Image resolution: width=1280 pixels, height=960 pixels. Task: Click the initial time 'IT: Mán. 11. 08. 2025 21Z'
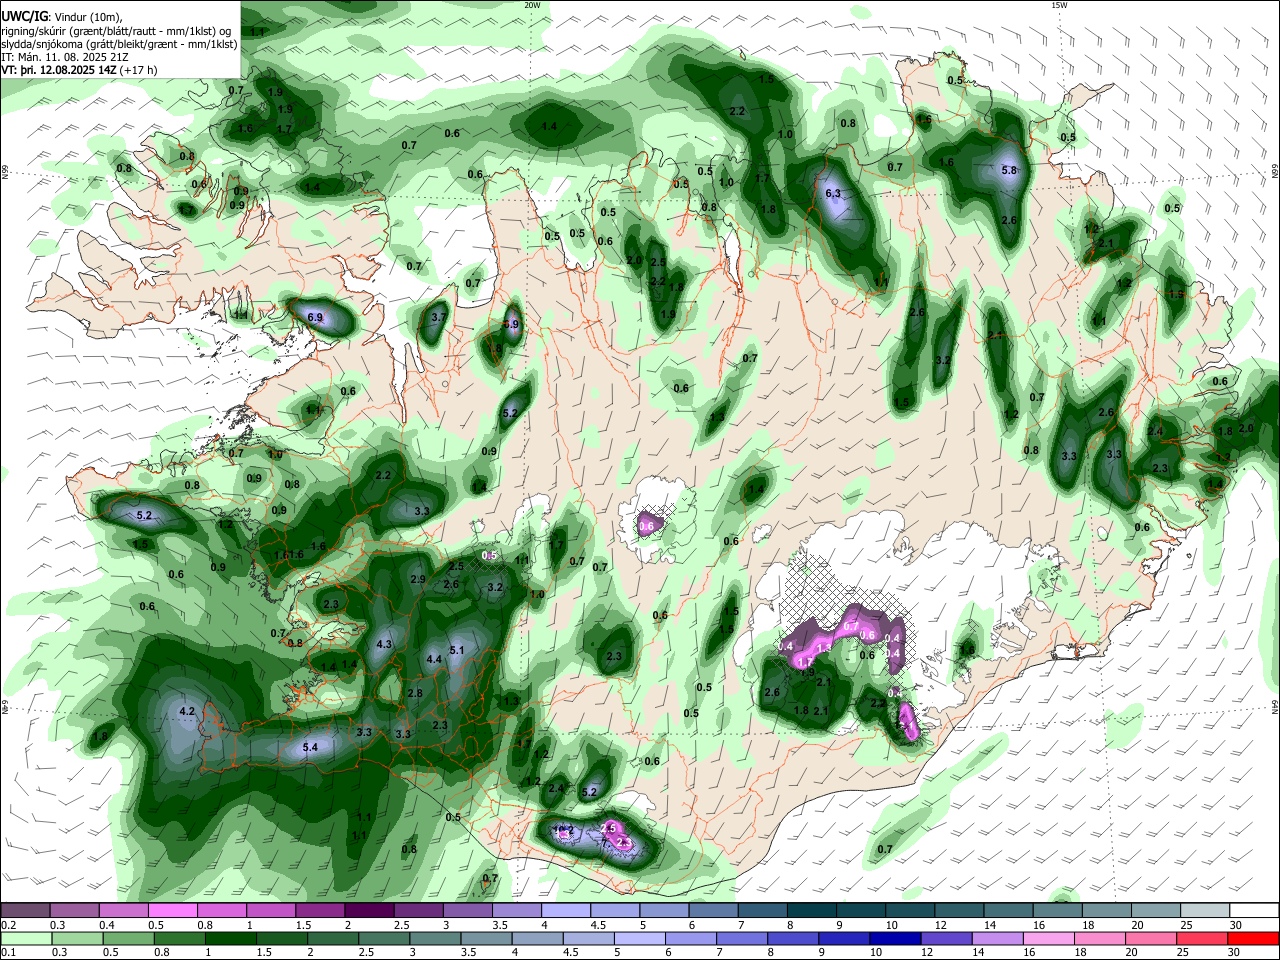click(63, 57)
